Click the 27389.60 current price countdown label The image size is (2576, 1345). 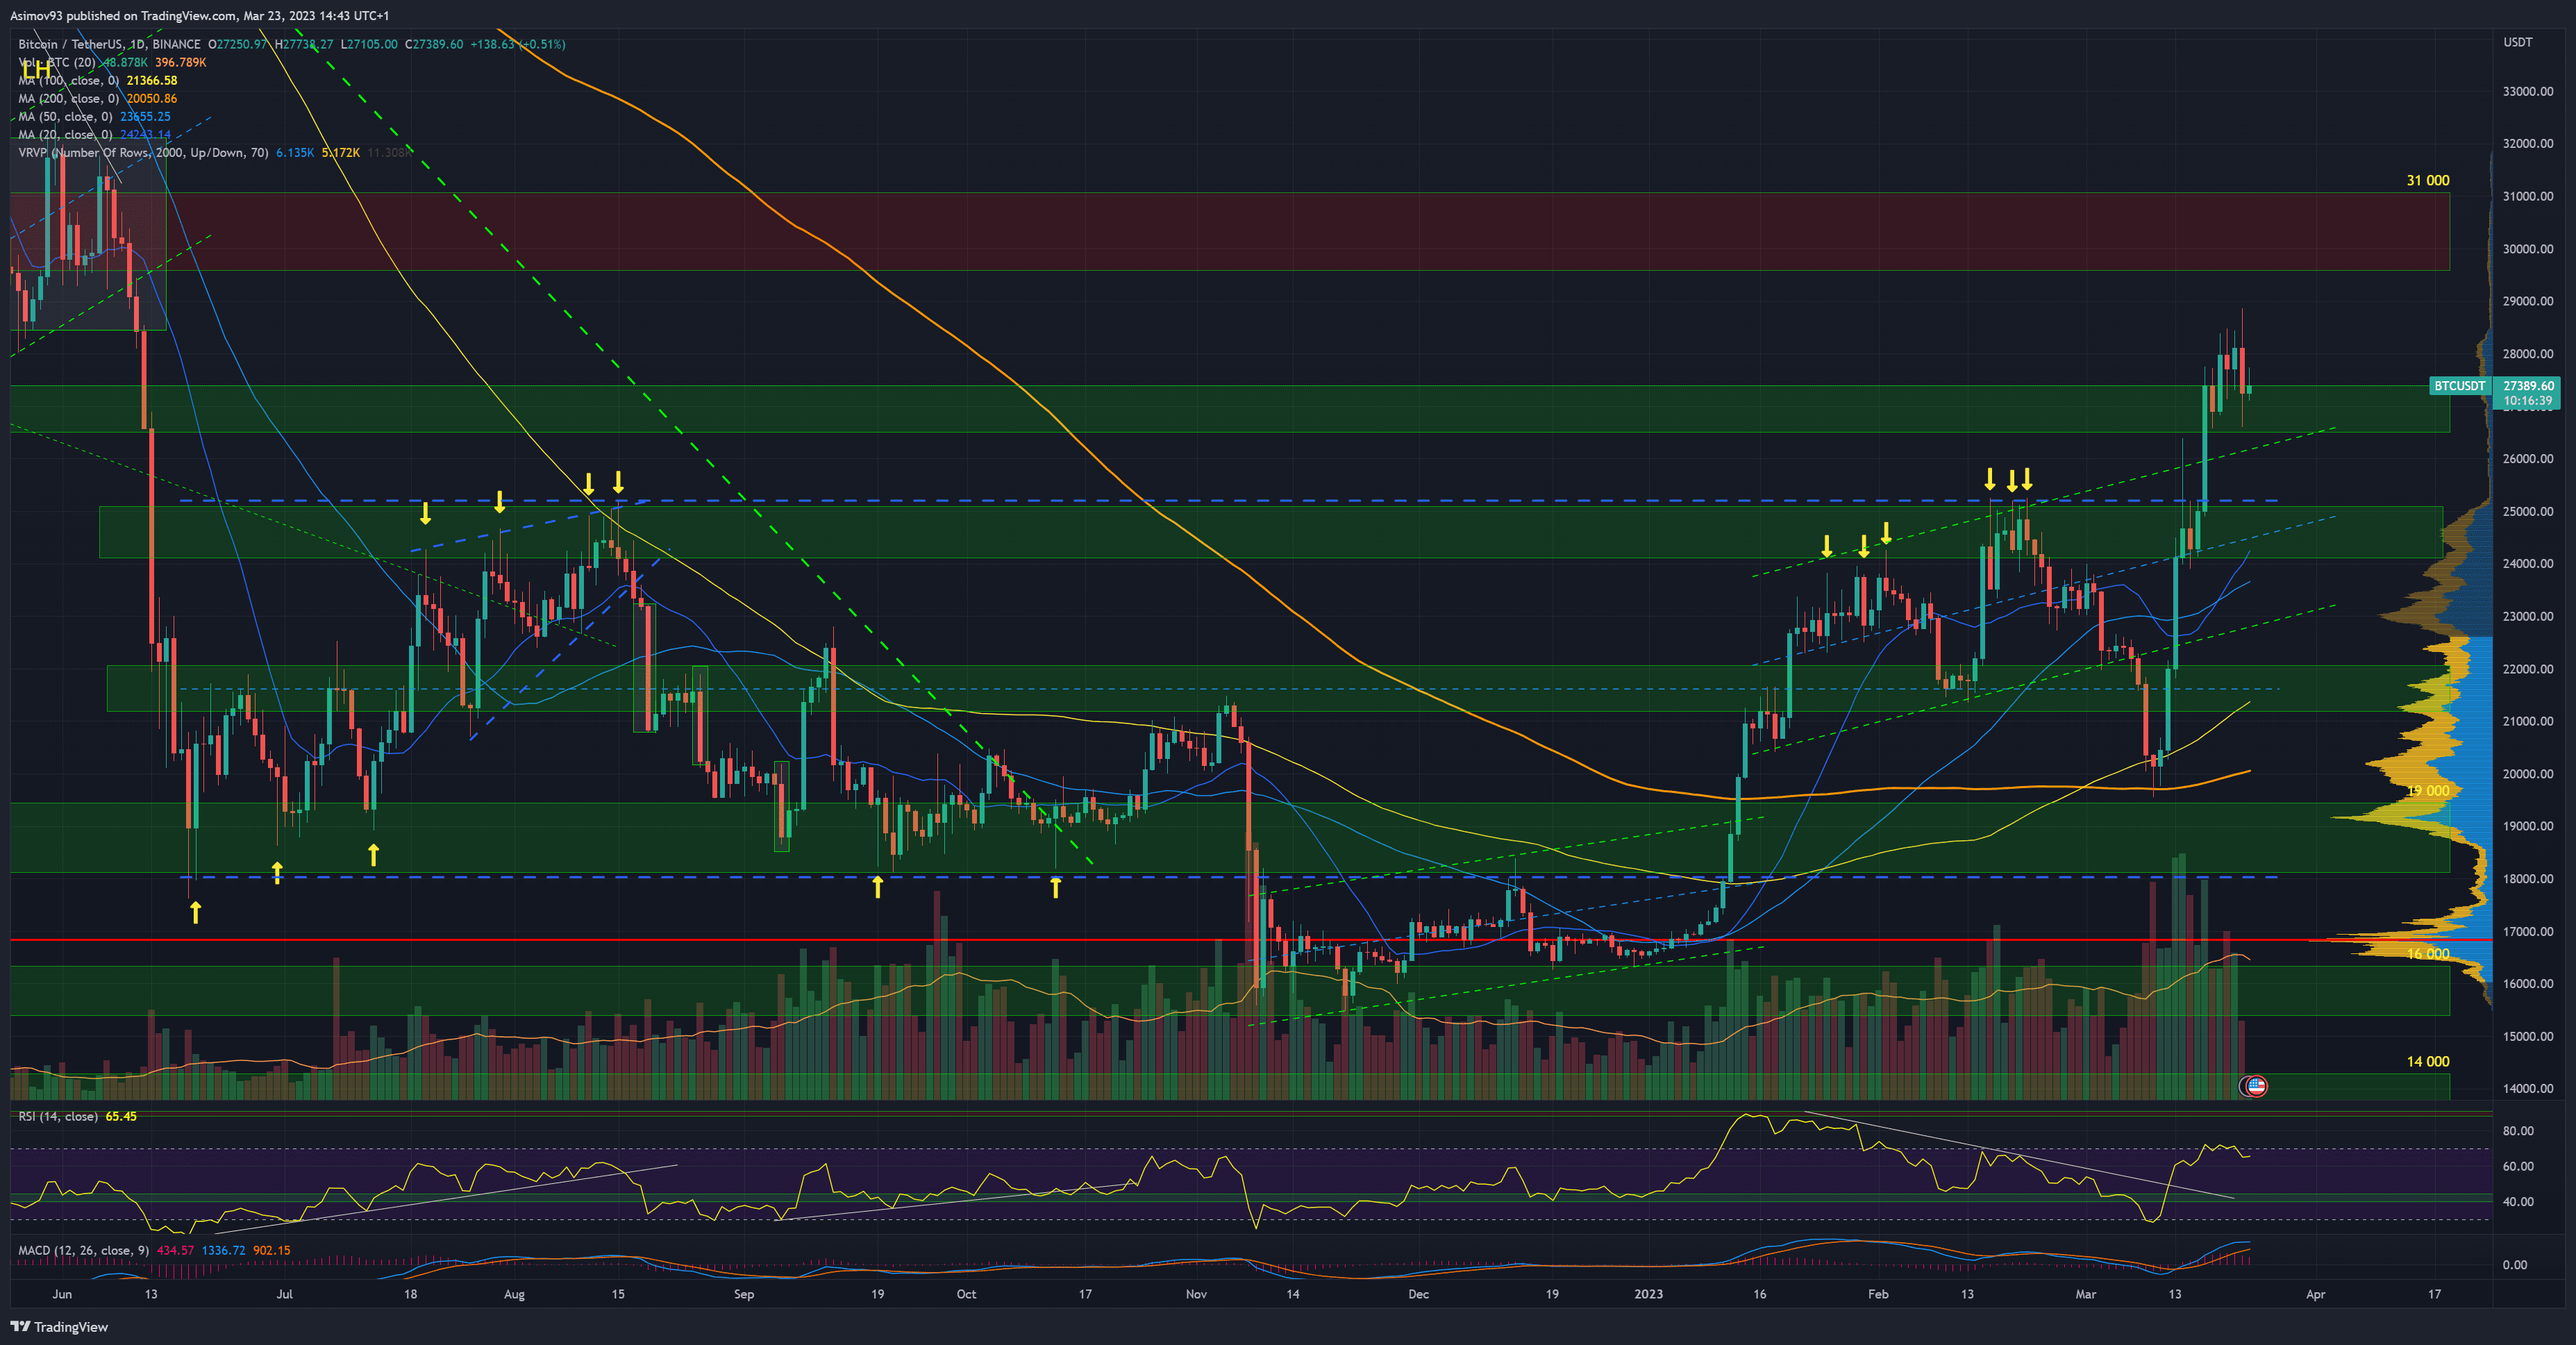click(x=2527, y=393)
